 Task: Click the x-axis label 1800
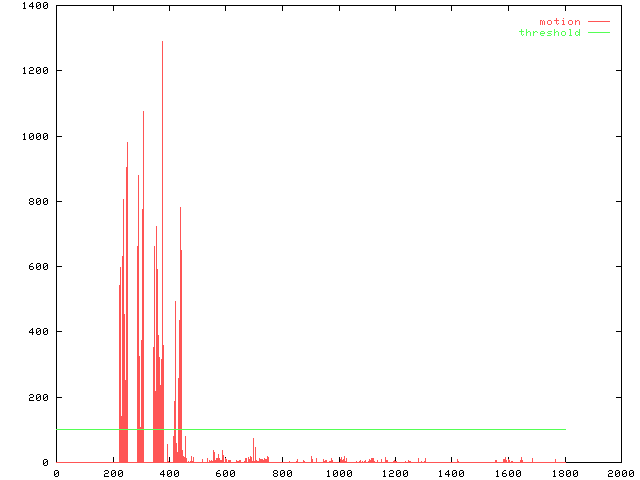(x=564, y=473)
